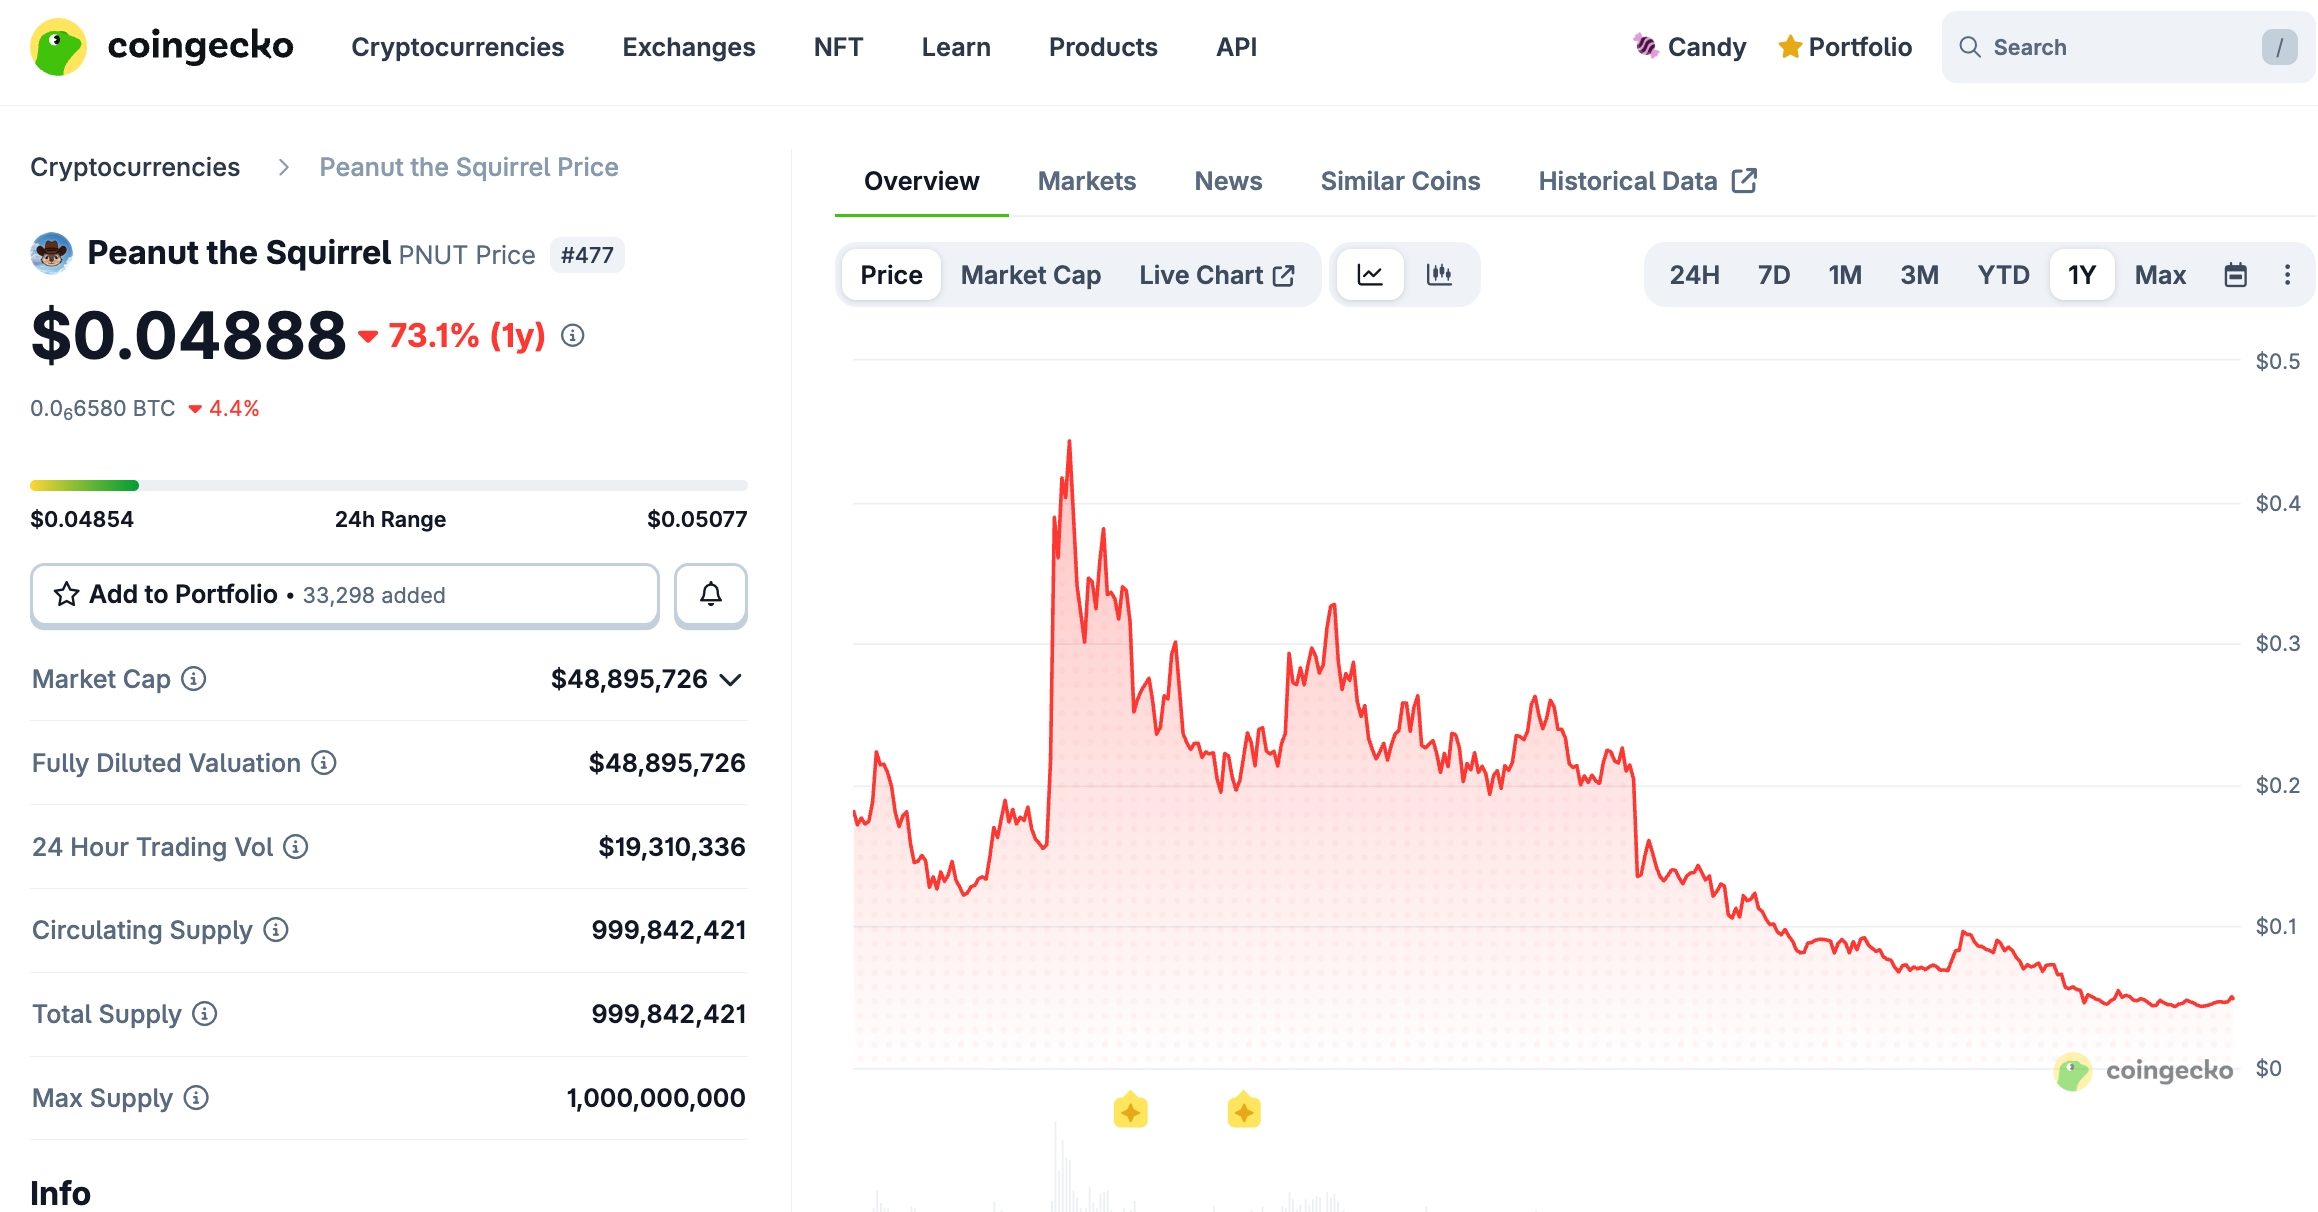The width and height of the screenshot is (2318, 1212).
Task: Add Peanut the Squirrel to Portfolio
Action: coord(345,595)
